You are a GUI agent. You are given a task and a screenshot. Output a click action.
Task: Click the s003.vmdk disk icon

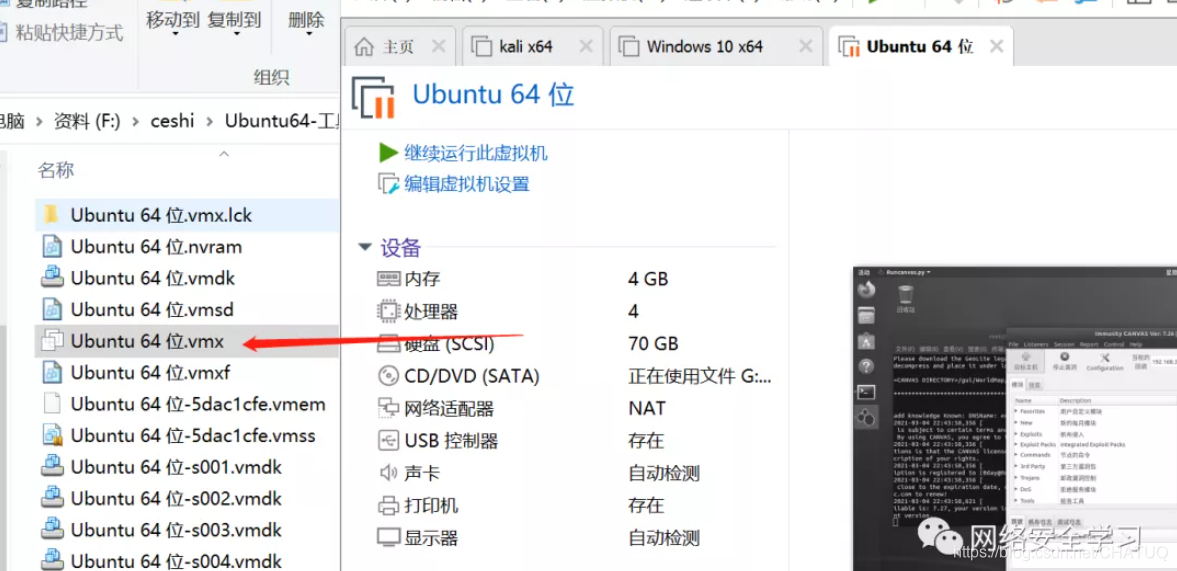[x=51, y=530]
